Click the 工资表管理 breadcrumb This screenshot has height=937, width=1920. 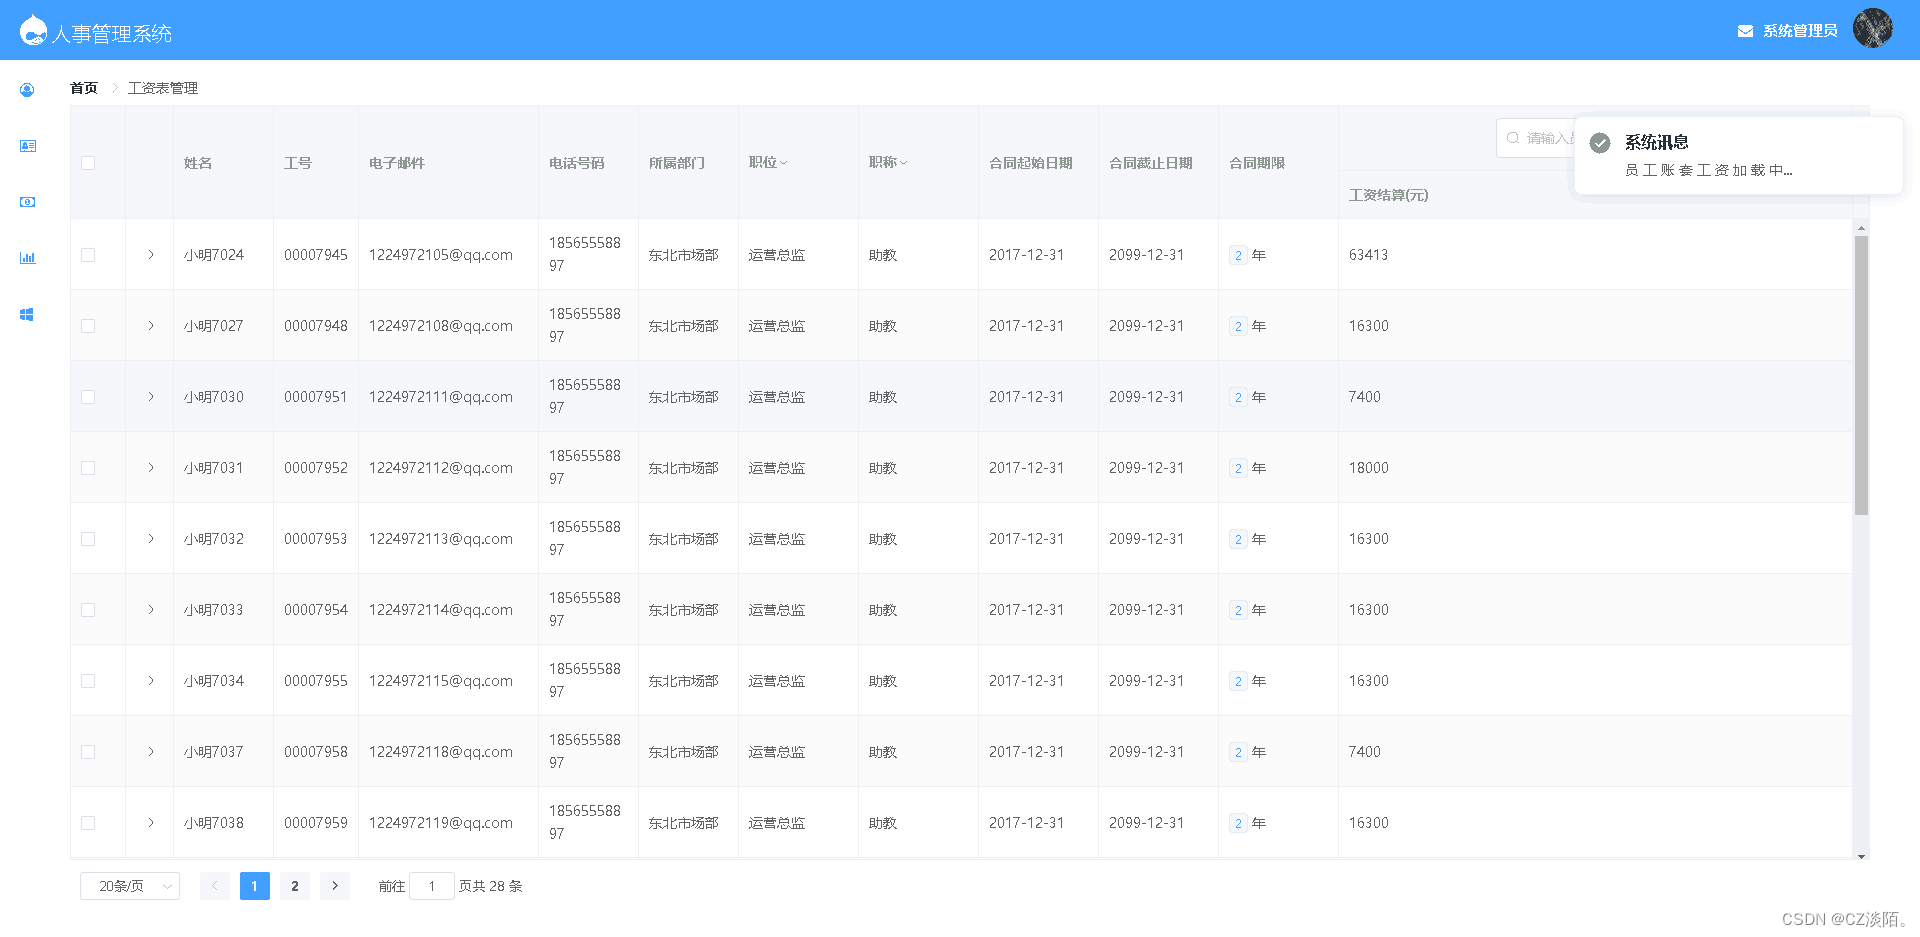(163, 88)
